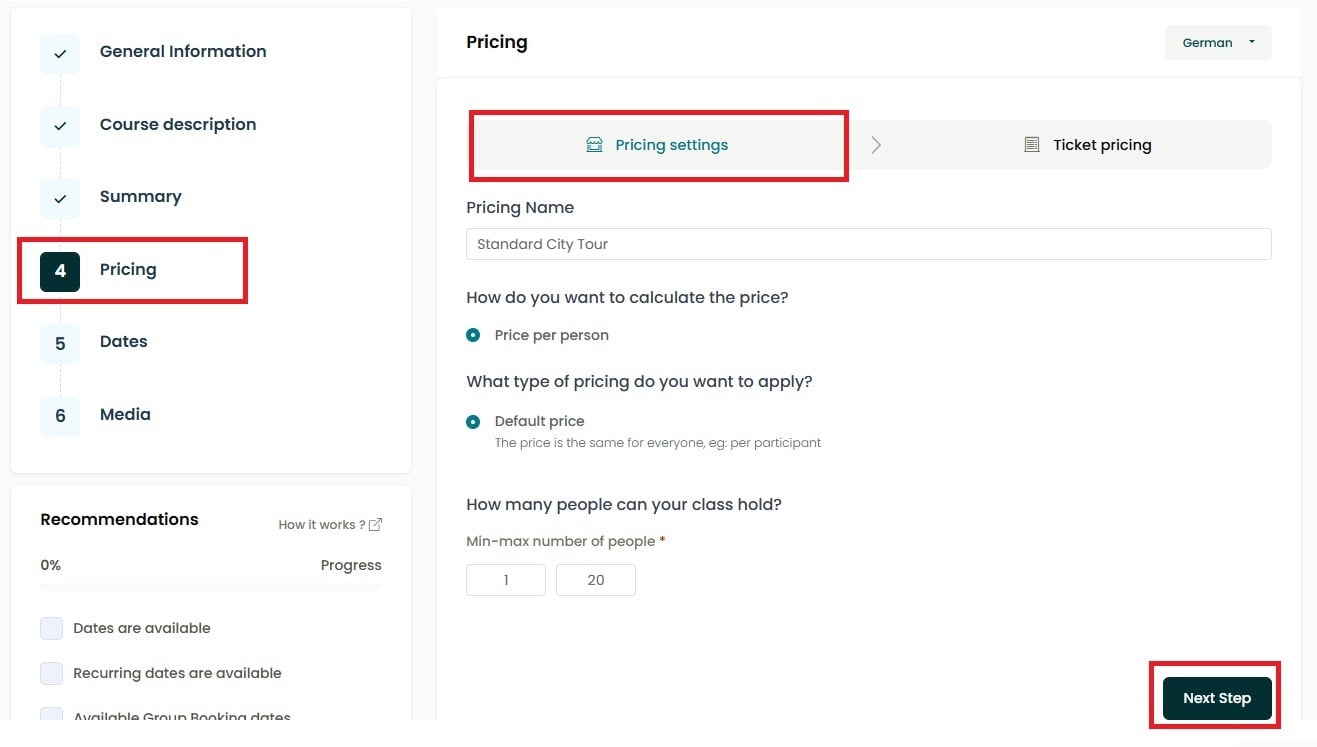Click the external link icon beside How it works
1317x747 pixels.
tap(376, 525)
